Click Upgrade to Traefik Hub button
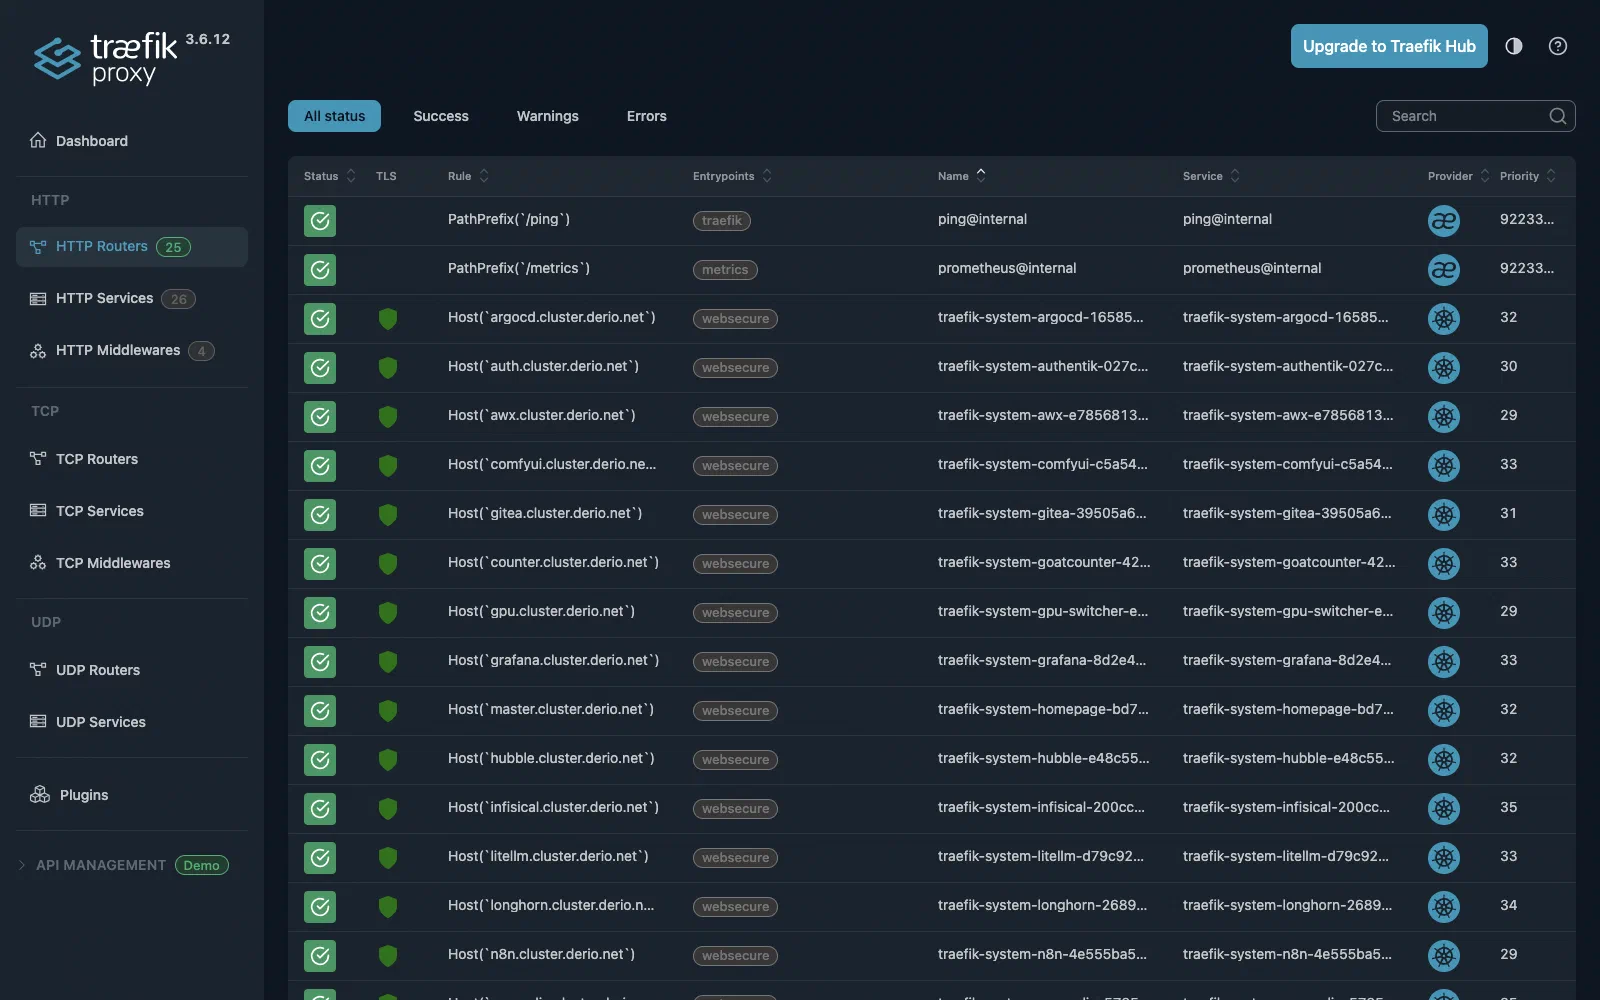This screenshot has width=1600, height=1000. pyautogui.click(x=1389, y=46)
